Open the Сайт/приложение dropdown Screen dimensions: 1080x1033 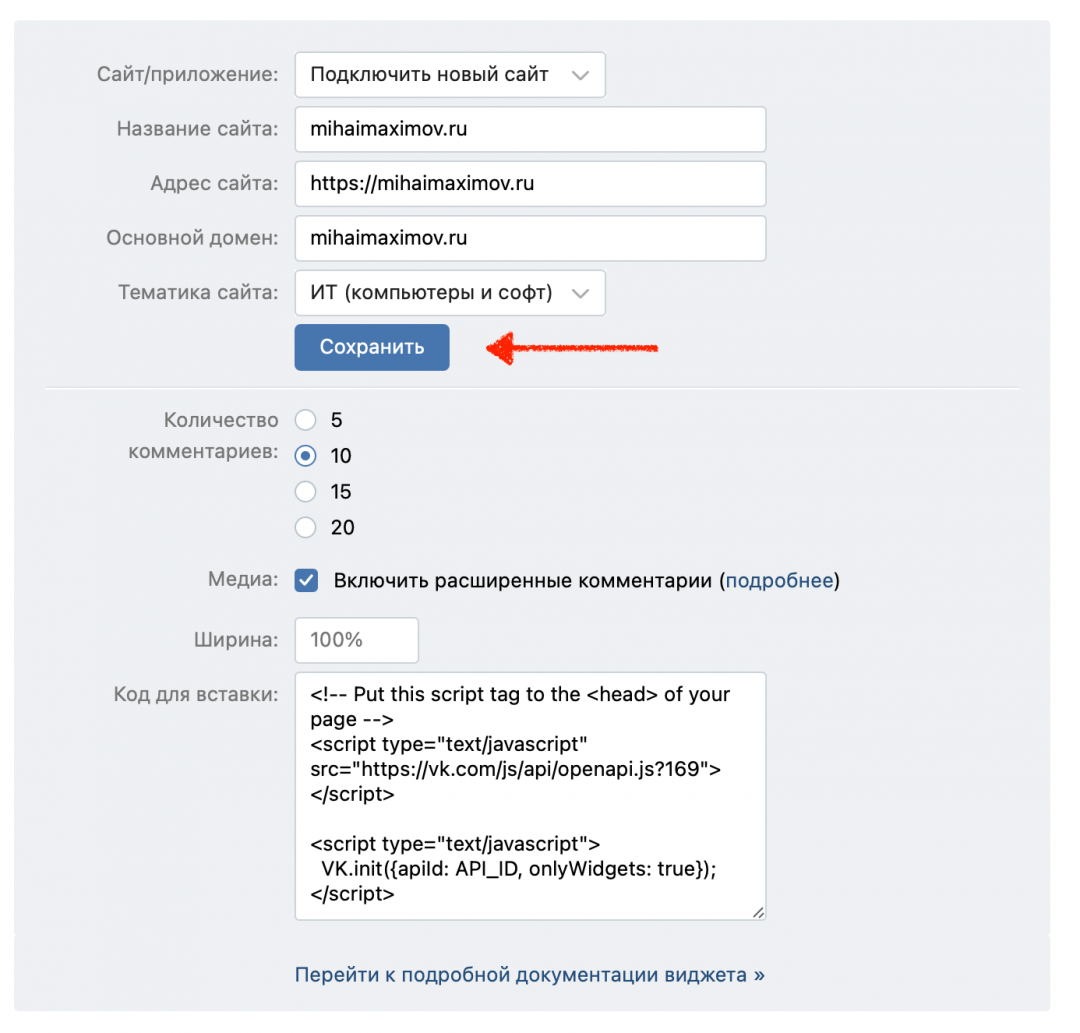click(449, 75)
